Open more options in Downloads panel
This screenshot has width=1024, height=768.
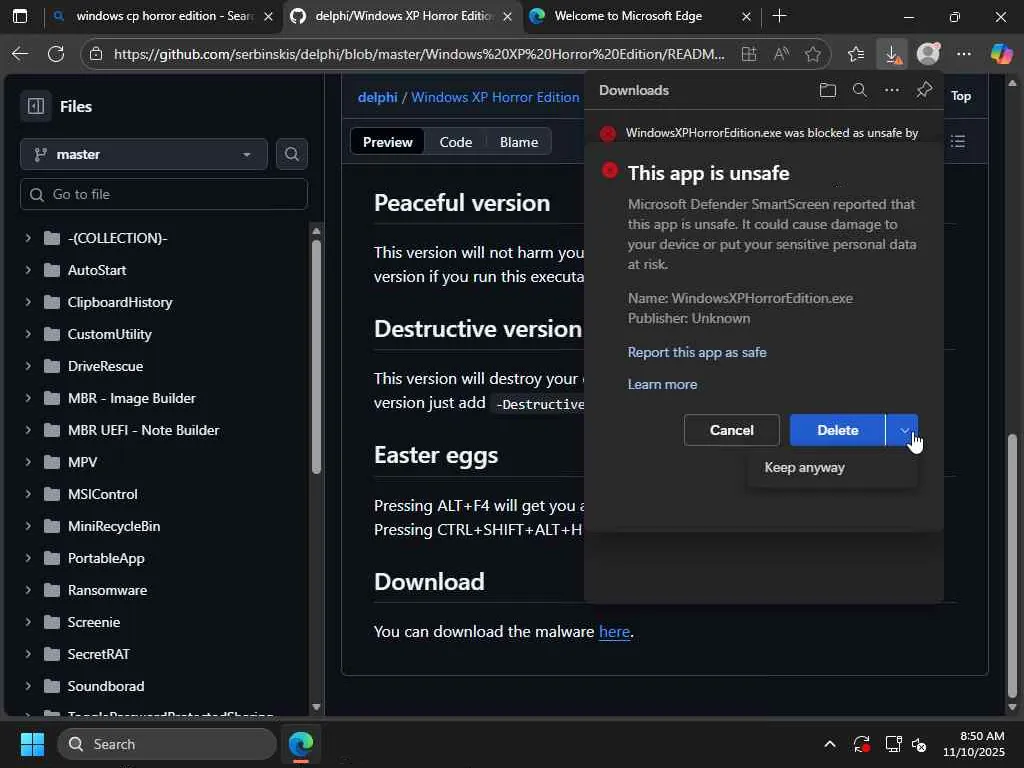[x=892, y=90]
